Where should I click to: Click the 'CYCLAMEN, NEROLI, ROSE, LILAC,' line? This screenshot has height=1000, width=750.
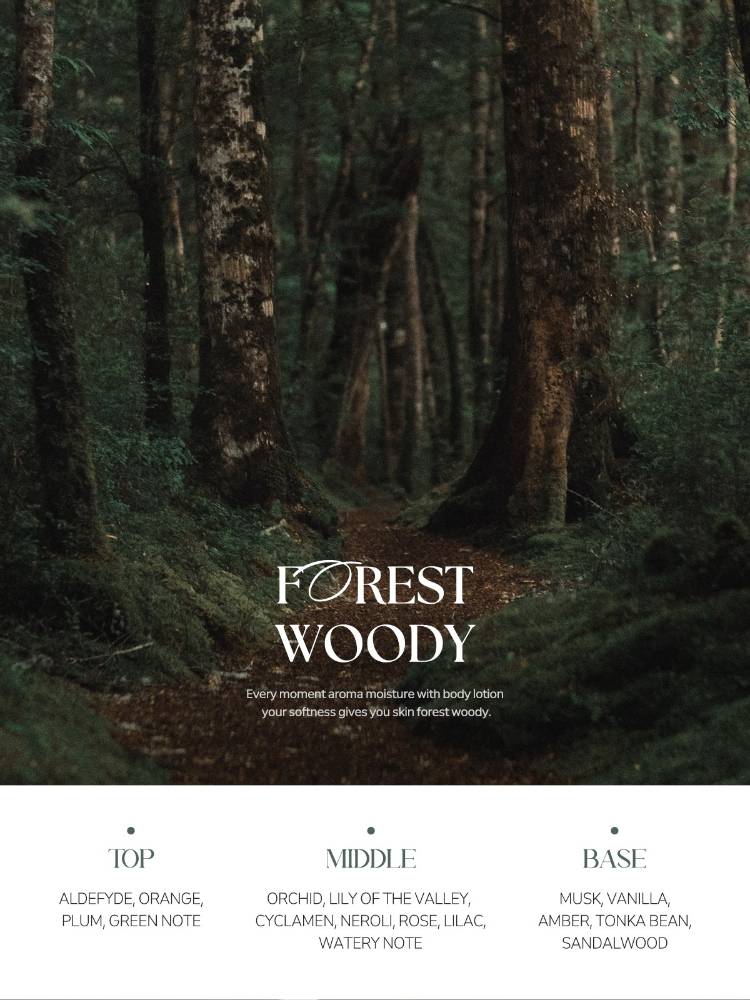pos(371,921)
